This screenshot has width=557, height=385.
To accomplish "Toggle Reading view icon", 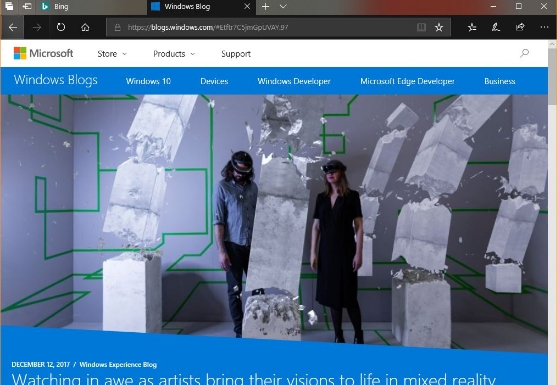I will coord(421,27).
